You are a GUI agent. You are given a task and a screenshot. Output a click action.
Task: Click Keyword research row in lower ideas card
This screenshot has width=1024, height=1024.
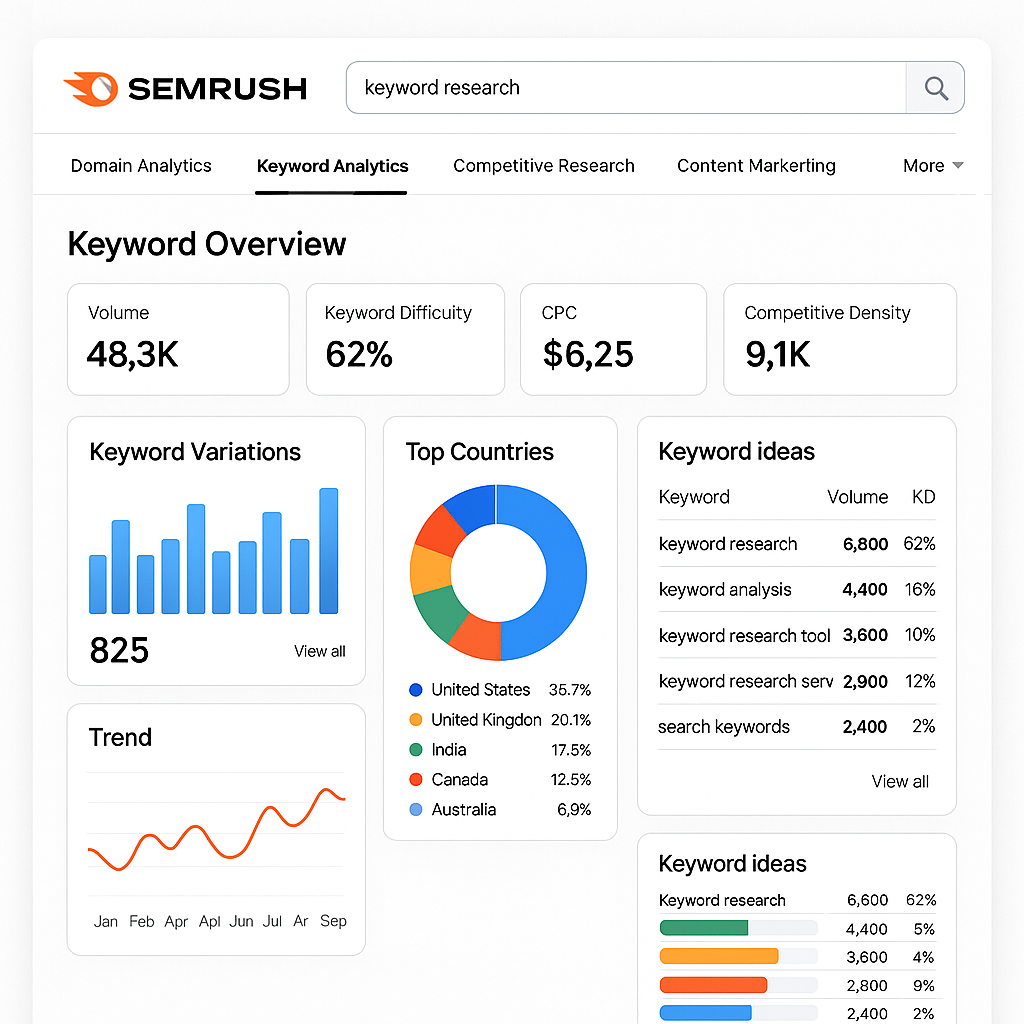(797, 901)
